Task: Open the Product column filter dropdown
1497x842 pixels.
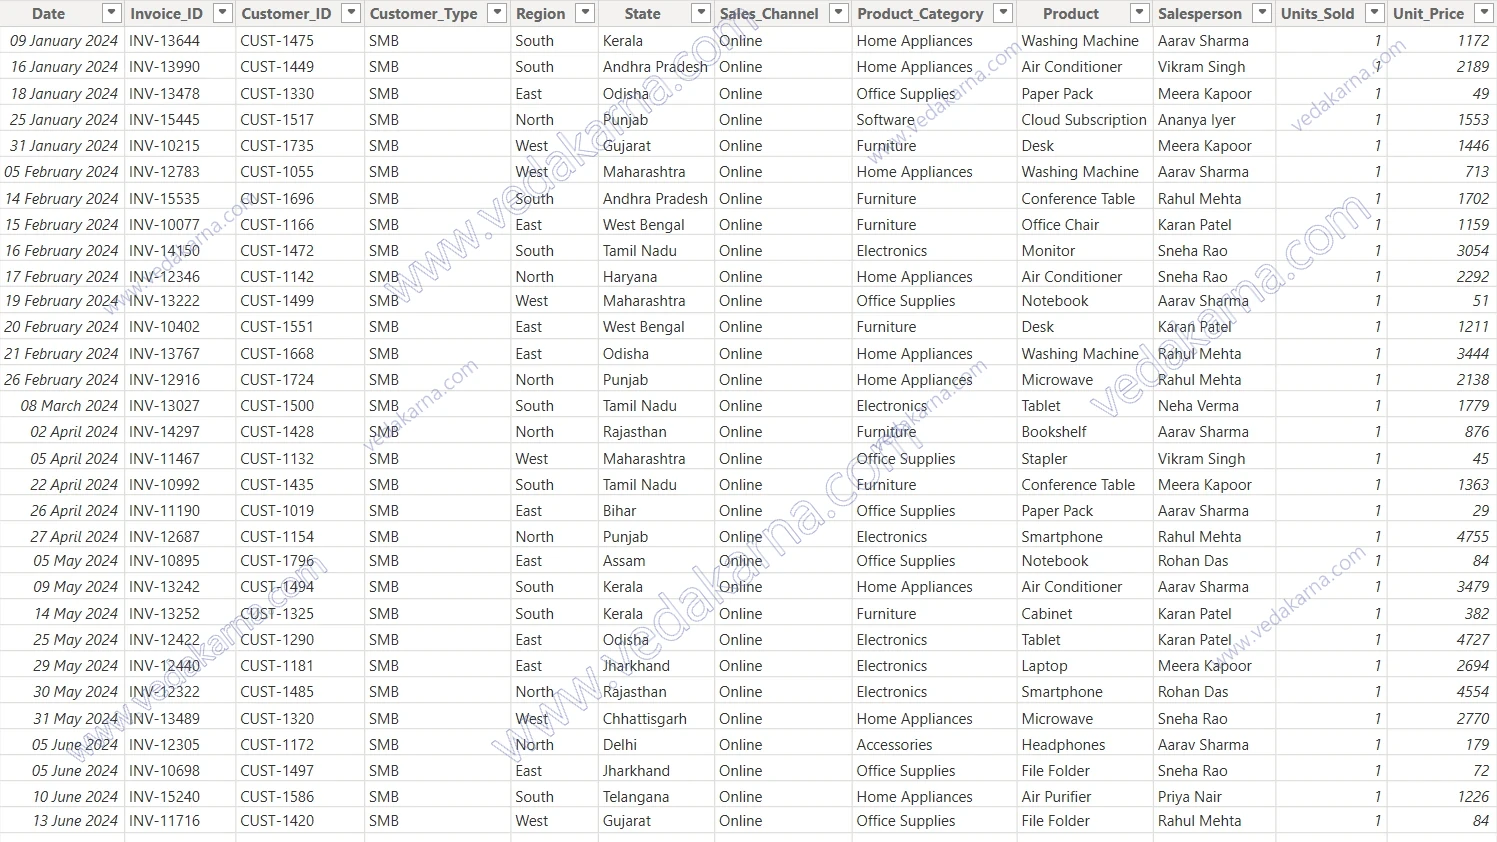Action: tap(1140, 13)
